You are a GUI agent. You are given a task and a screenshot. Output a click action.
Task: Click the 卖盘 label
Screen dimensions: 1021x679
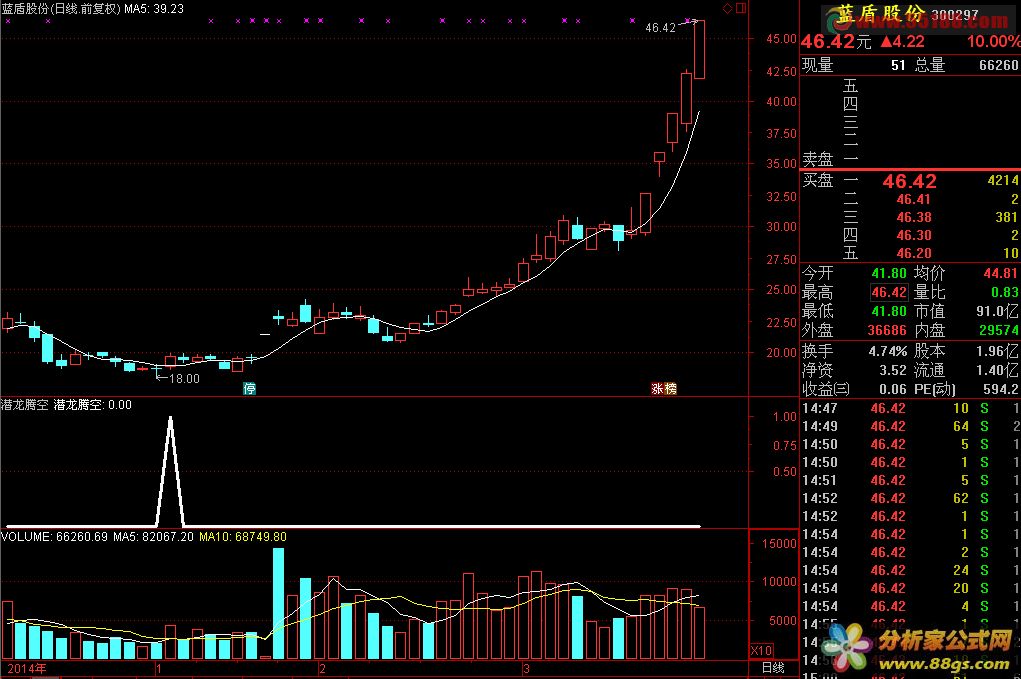pyautogui.click(x=818, y=159)
